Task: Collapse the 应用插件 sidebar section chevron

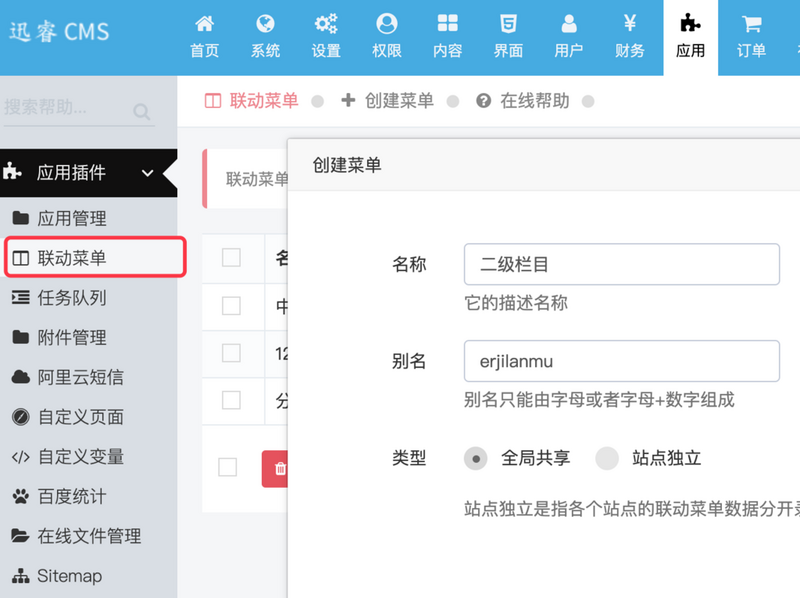Action: [147, 173]
